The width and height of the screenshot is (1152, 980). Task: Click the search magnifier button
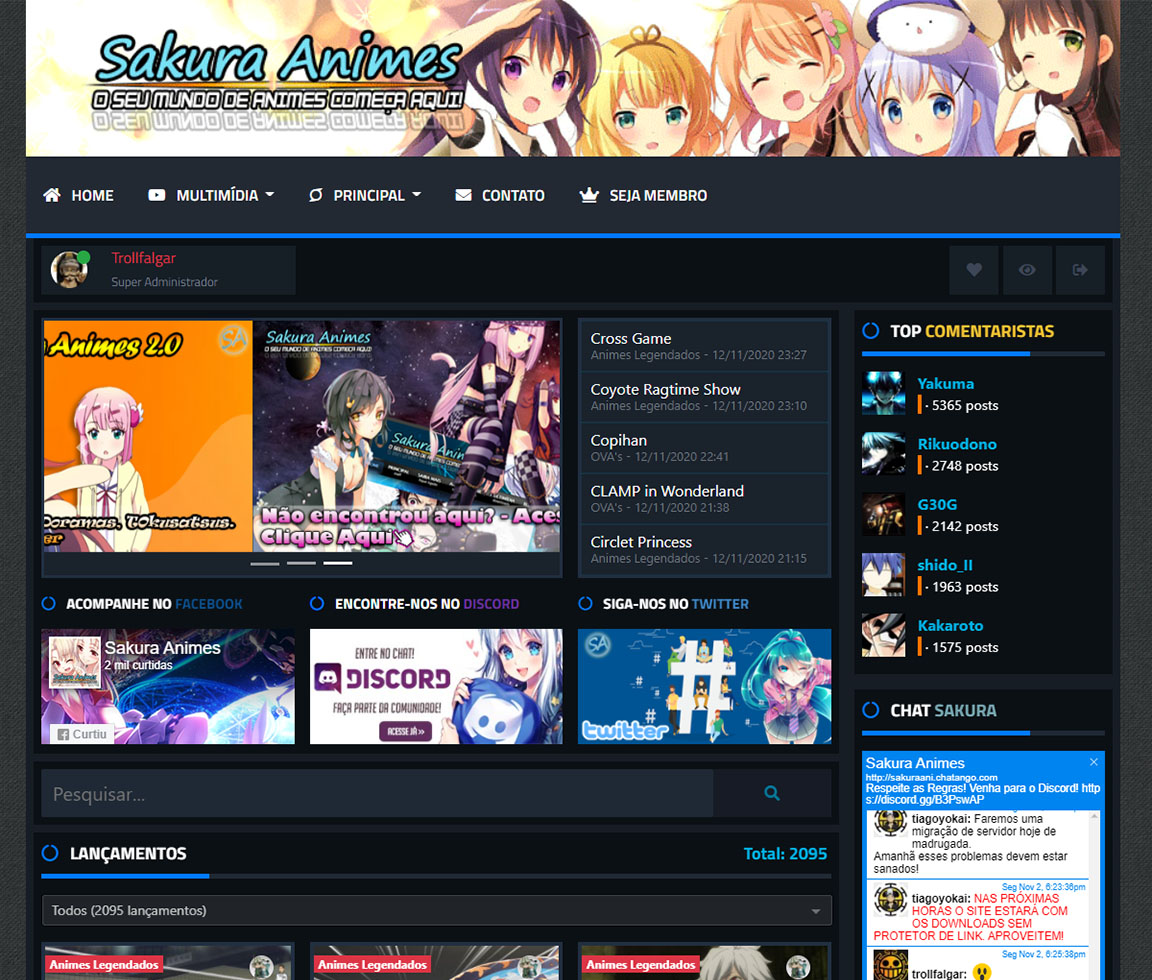click(771, 793)
